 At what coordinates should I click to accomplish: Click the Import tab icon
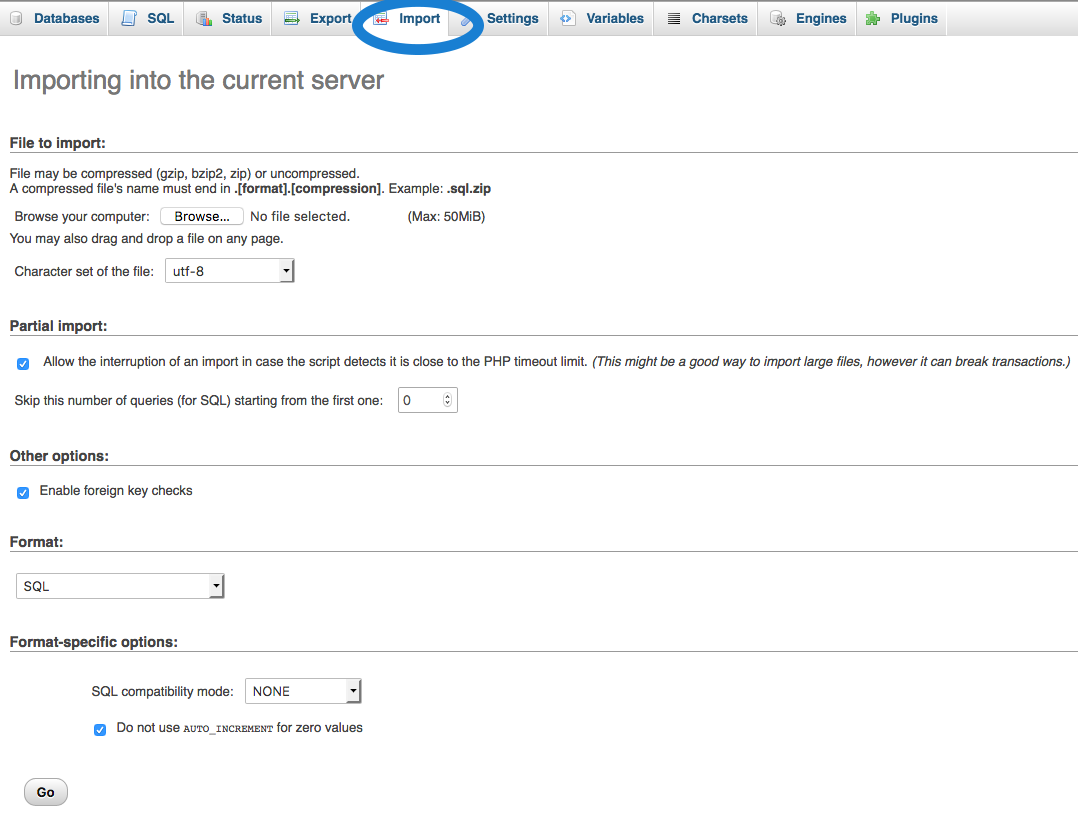(381, 19)
